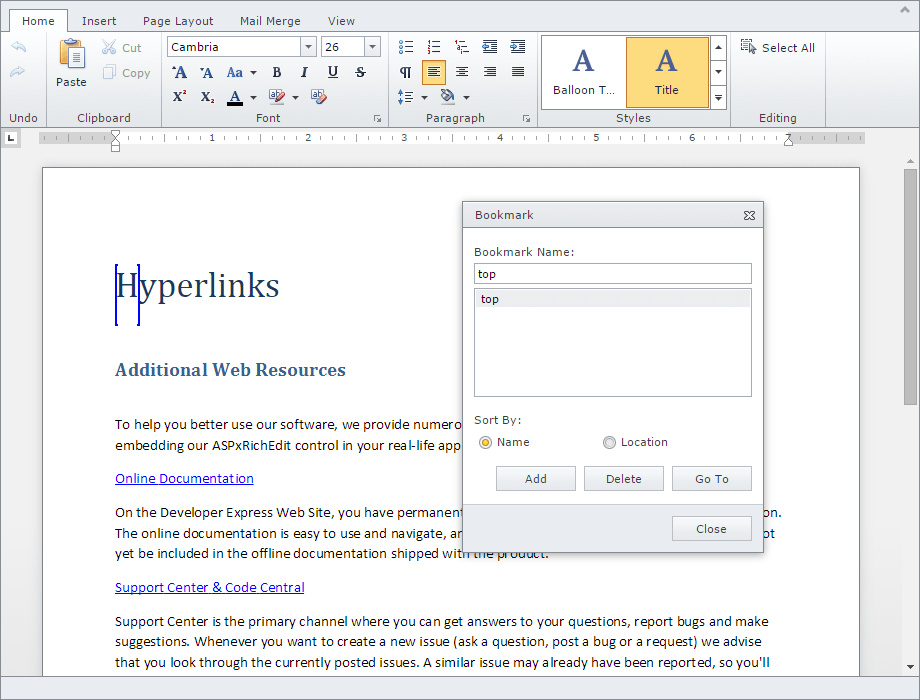Open the Mail Merge tab
The width and height of the screenshot is (920, 700).
coord(270,21)
